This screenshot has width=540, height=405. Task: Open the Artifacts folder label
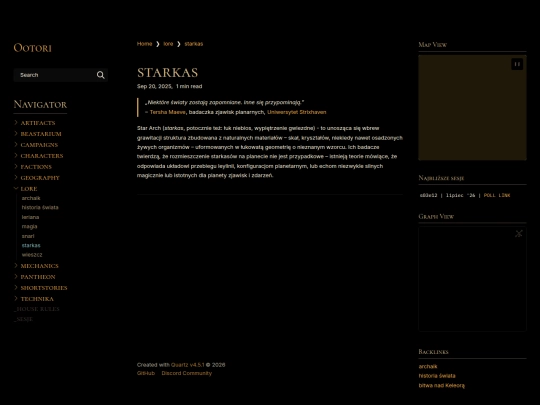[38, 123]
